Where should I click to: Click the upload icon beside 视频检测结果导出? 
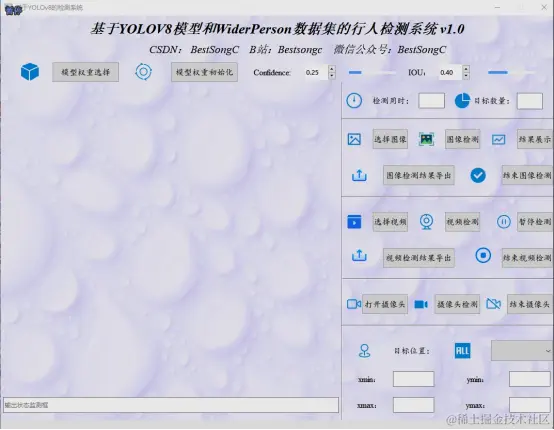click(359, 255)
